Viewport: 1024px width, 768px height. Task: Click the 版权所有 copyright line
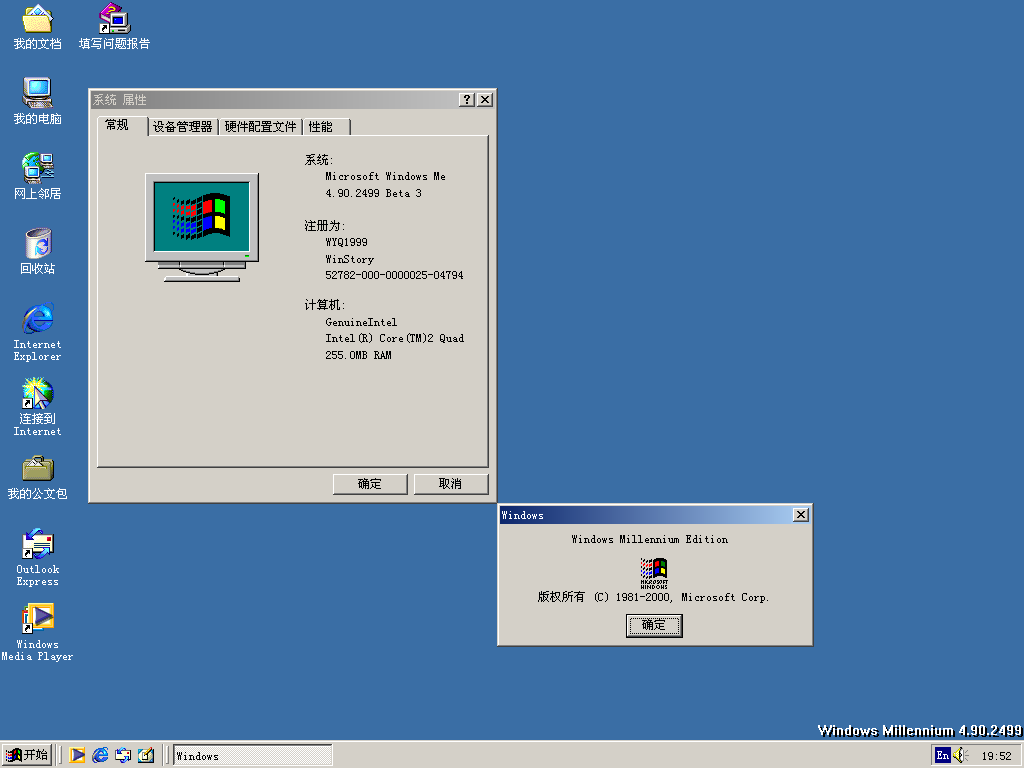654,597
